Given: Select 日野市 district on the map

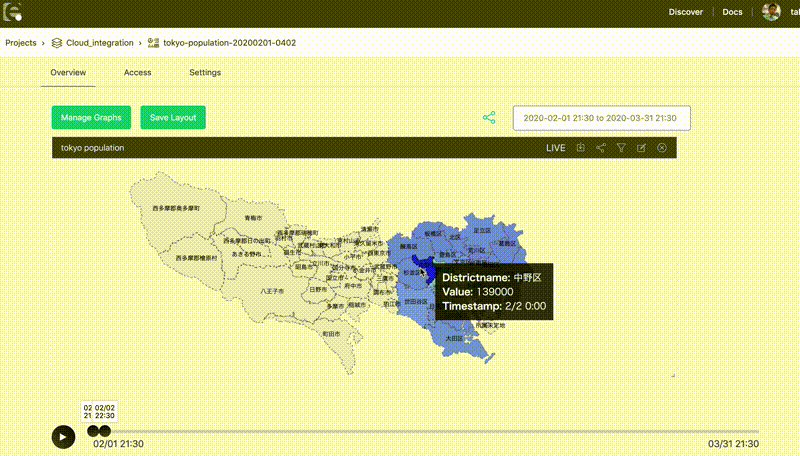Looking at the screenshot, I should [x=318, y=289].
